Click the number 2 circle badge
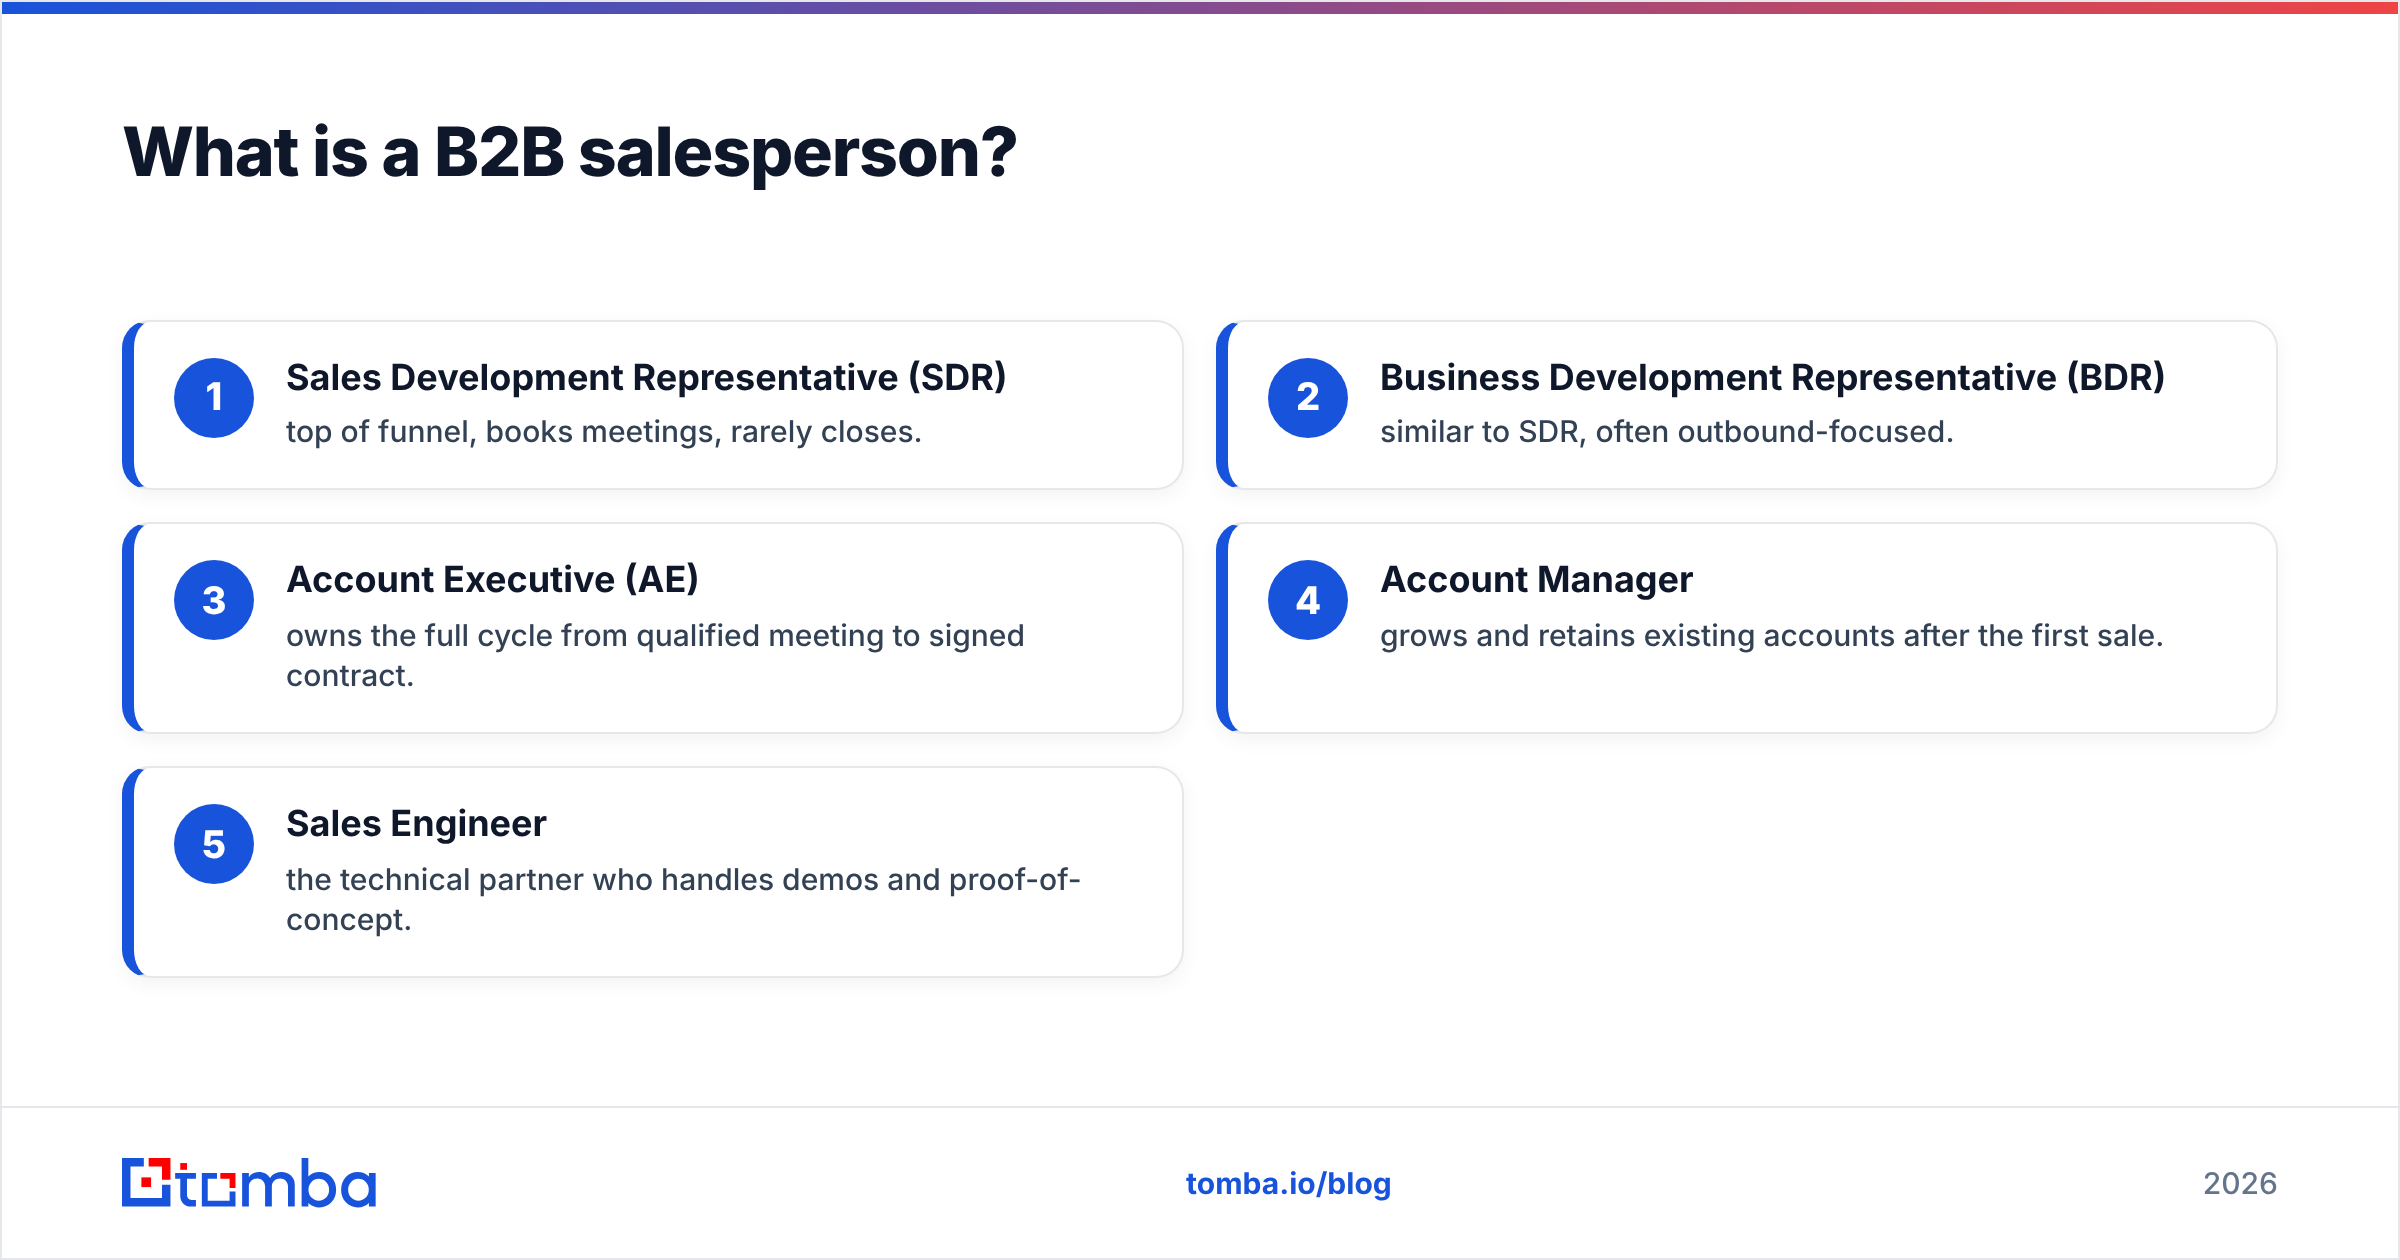 pyautogui.click(x=1308, y=398)
